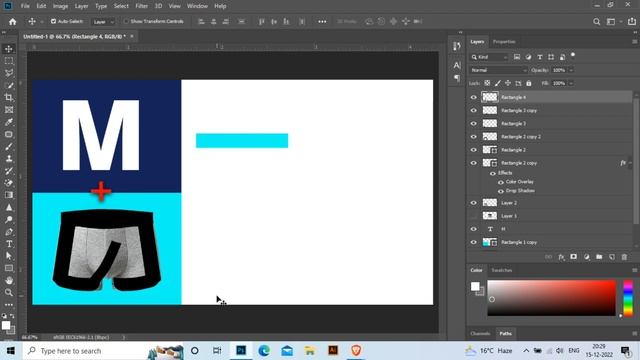The height and width of the screenshot is (360, 640).
Task: Select the Path Selection tool
Action: tap(9, 256)
